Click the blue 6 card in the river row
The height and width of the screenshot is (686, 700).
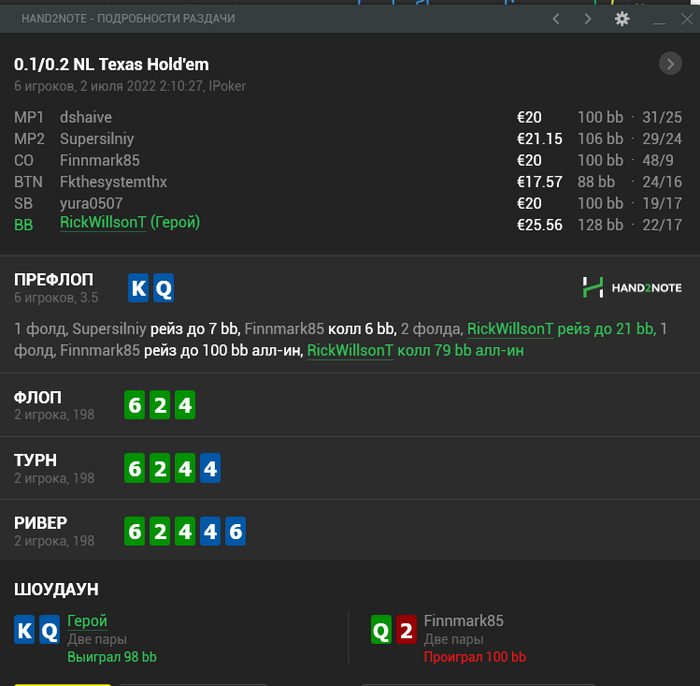[x=235, y=531]
